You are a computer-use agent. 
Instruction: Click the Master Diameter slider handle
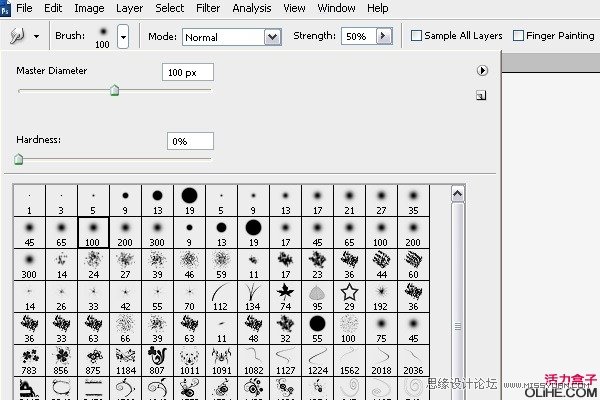pos(114,91)
